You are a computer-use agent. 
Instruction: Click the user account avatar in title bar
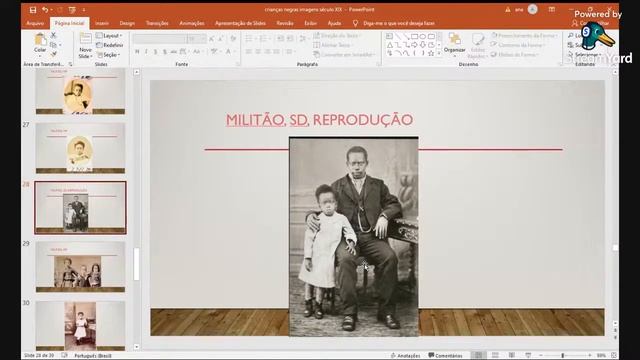click(x=532, y=9)
